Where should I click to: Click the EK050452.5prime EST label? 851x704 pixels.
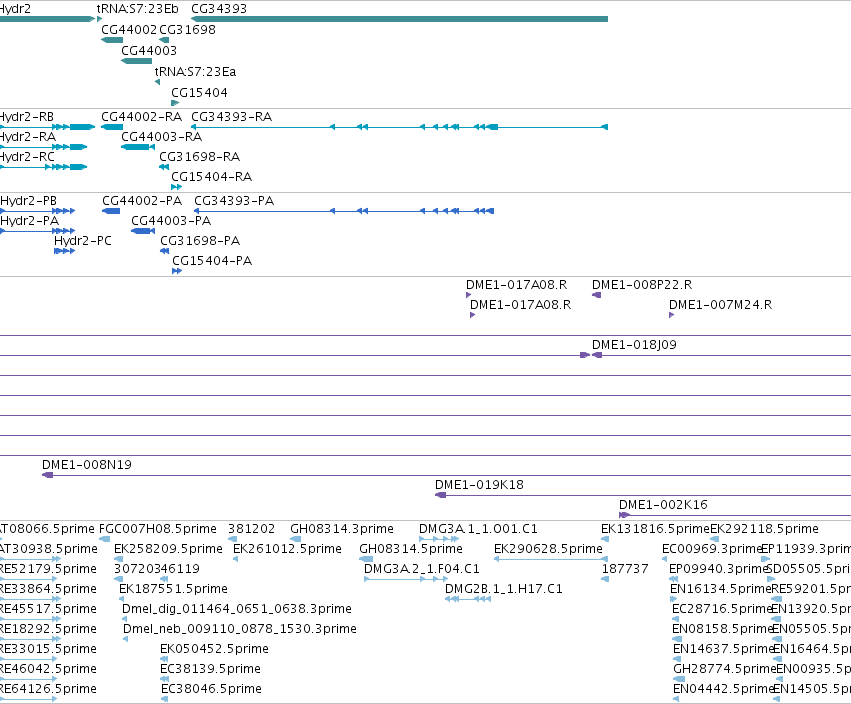pyautogui.click(x=214, y=649)
